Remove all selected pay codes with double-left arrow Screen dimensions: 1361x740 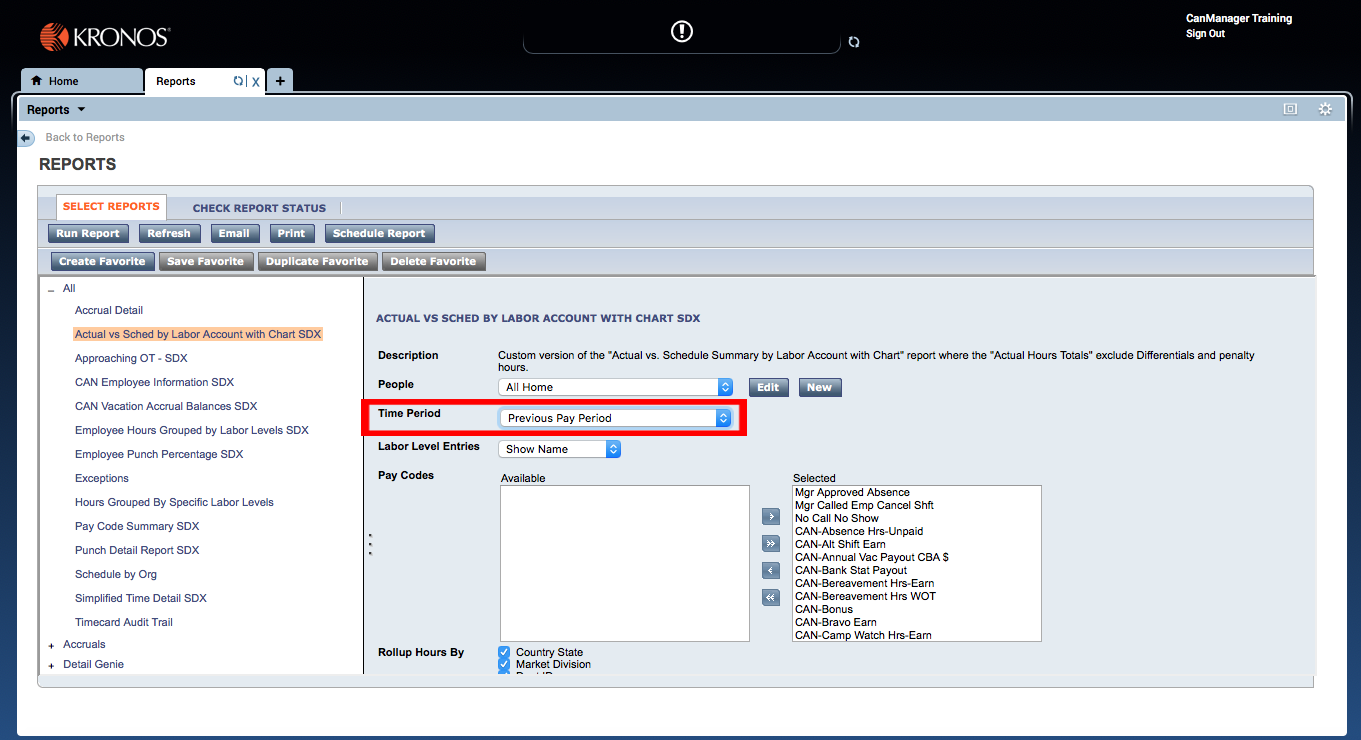click(x=770, y=597)
